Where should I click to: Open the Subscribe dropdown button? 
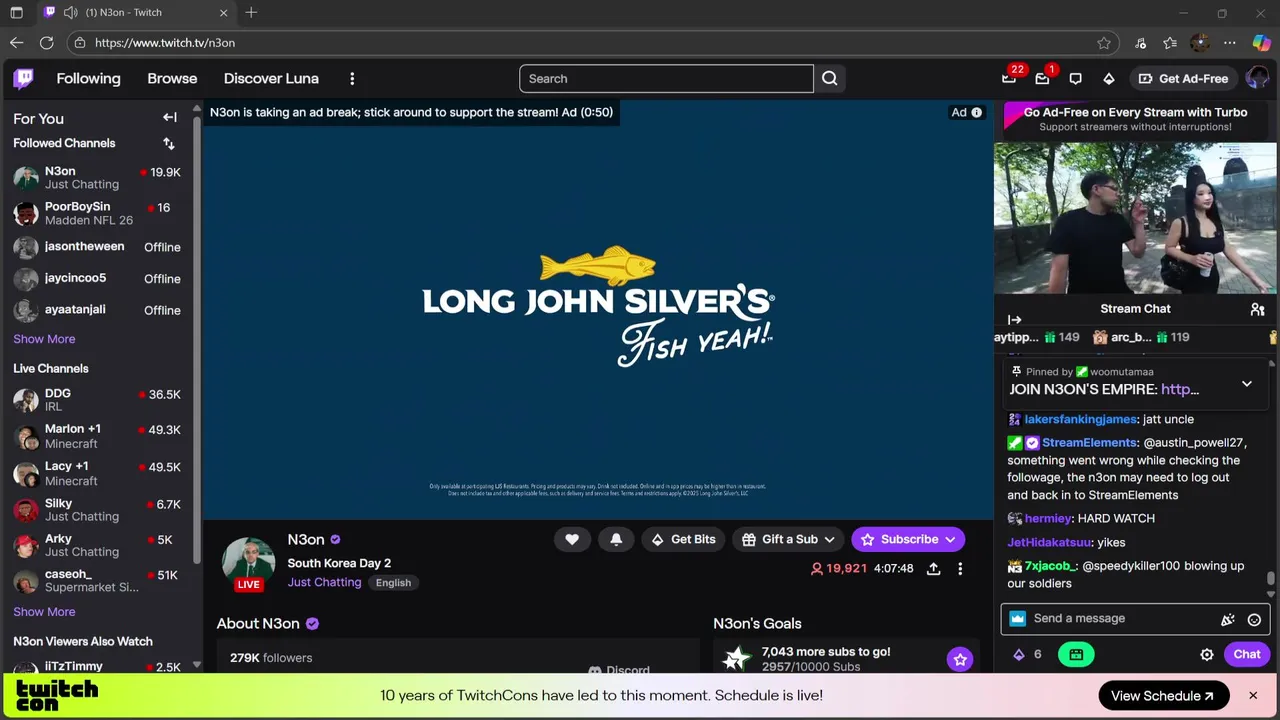pos(908,539)
